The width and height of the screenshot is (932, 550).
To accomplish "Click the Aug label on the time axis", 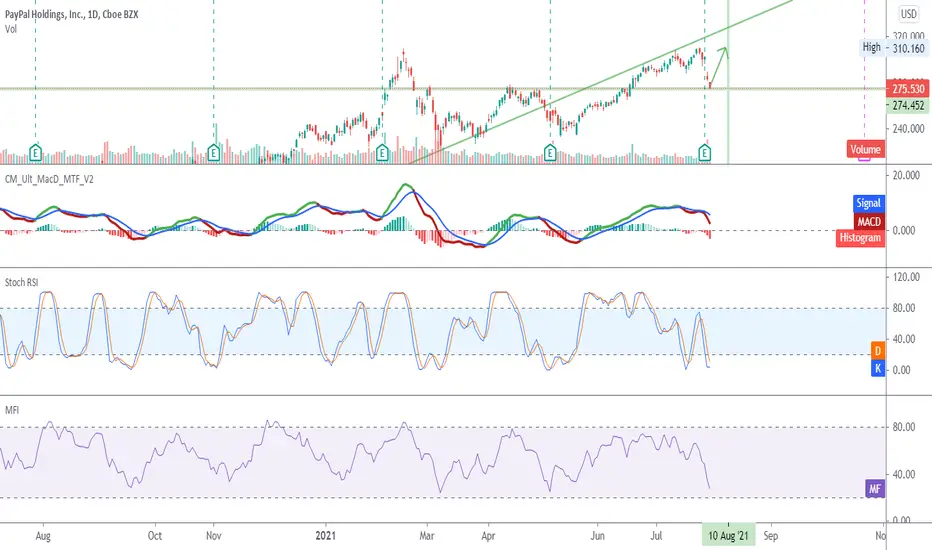I will (43, 536).
